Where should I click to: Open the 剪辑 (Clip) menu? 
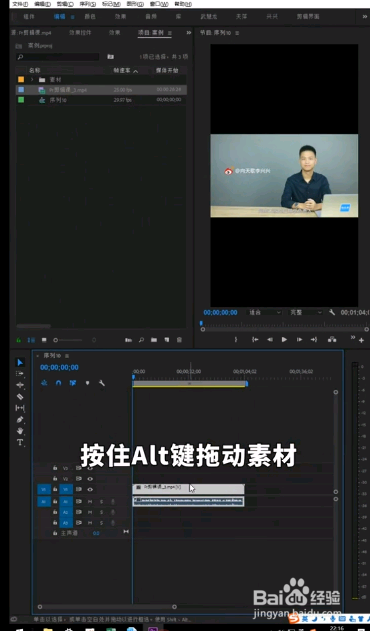click(65, 4)
